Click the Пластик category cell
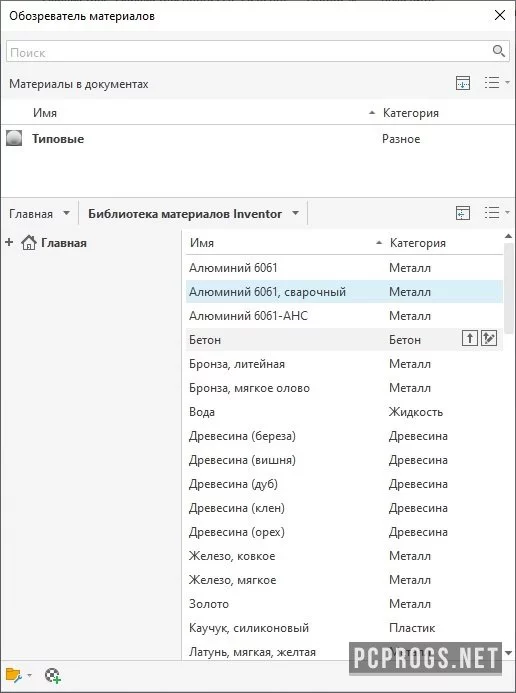The image size is (516, 693). pos(412,628)
